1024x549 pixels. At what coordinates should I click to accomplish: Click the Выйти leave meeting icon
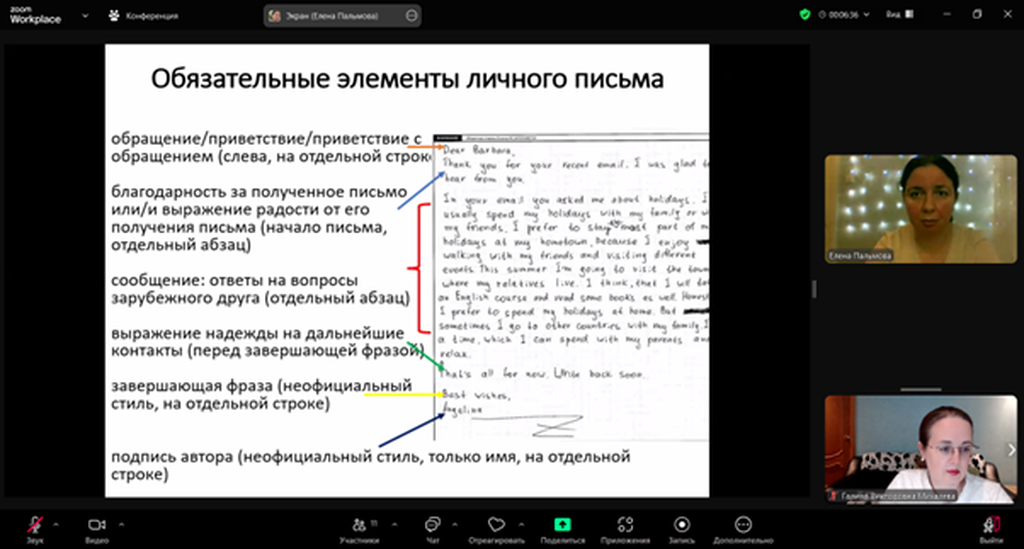click(x=990, y=524)
